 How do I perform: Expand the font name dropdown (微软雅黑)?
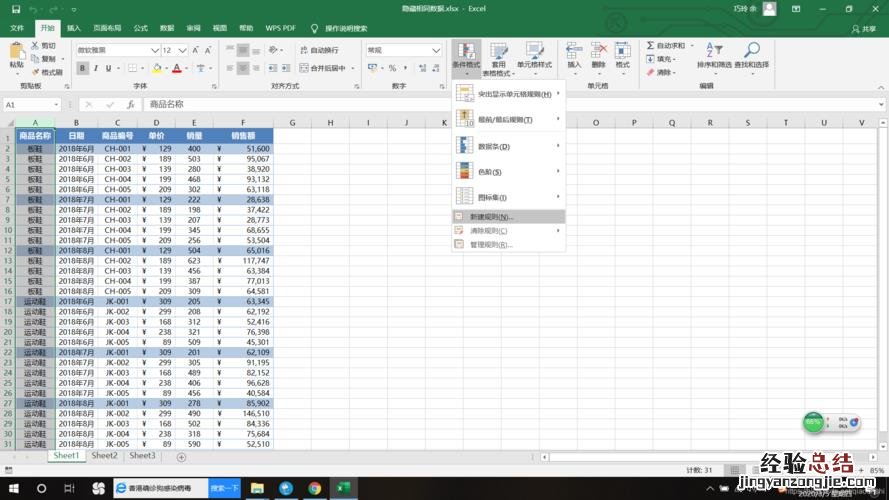coord(155,50)
